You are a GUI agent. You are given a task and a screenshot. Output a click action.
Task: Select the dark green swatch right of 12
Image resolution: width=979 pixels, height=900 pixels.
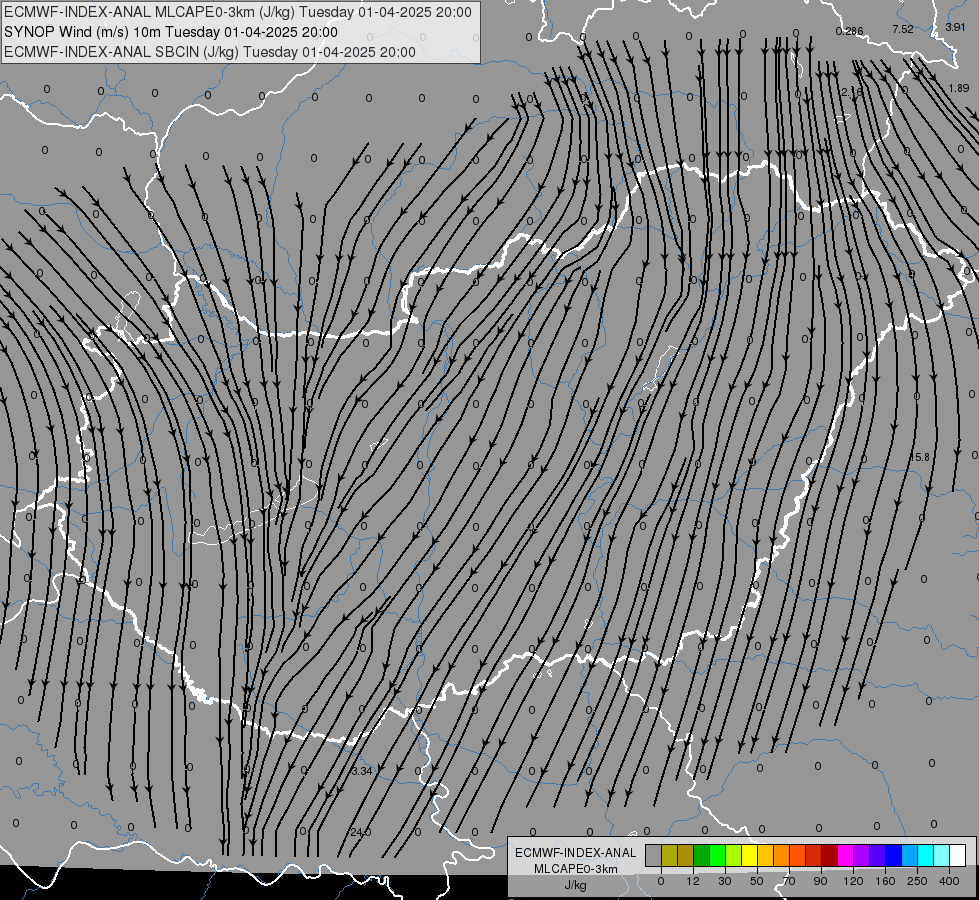701,856
